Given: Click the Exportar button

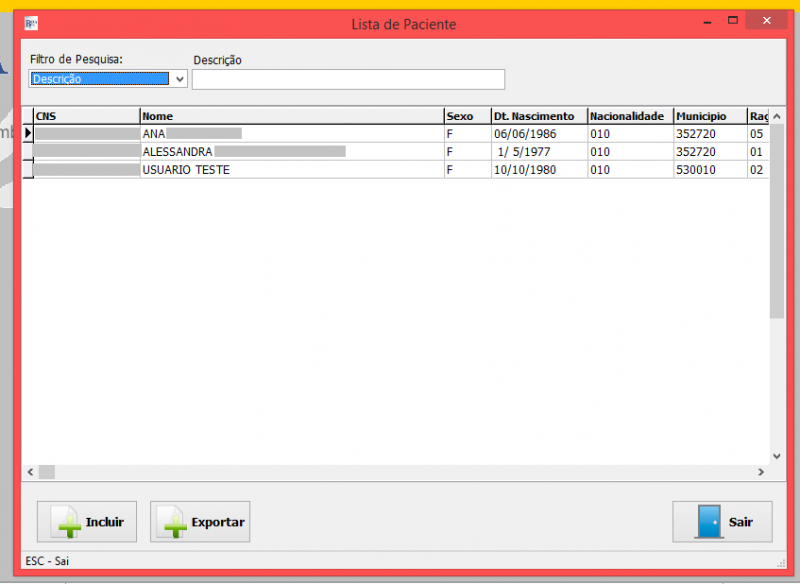Looking at the screenshot, I should pos(200,522).
